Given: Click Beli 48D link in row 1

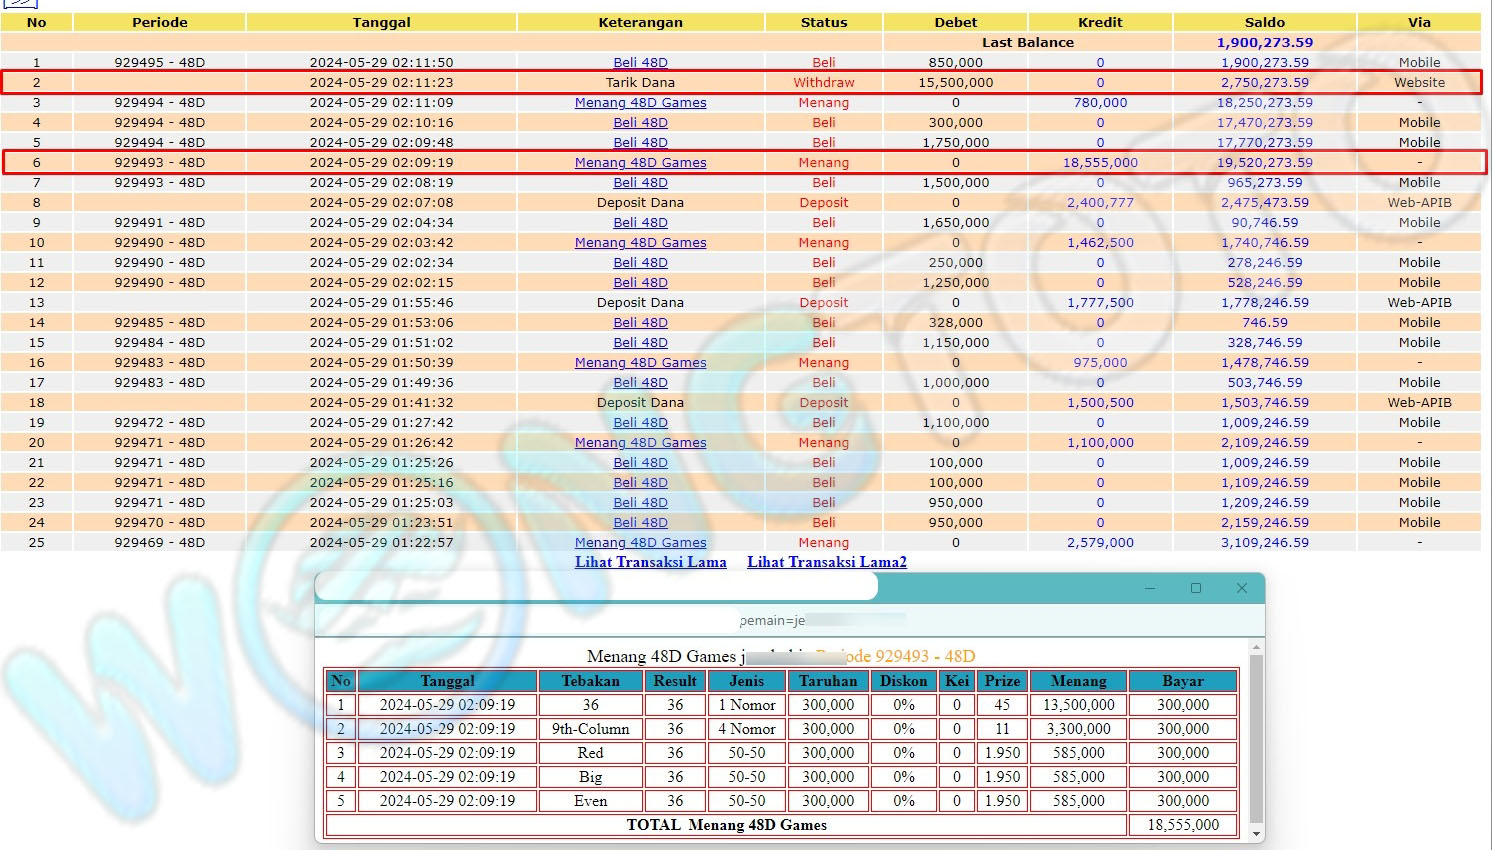Looking at the screenshot, I should click(x=640, y=63).
